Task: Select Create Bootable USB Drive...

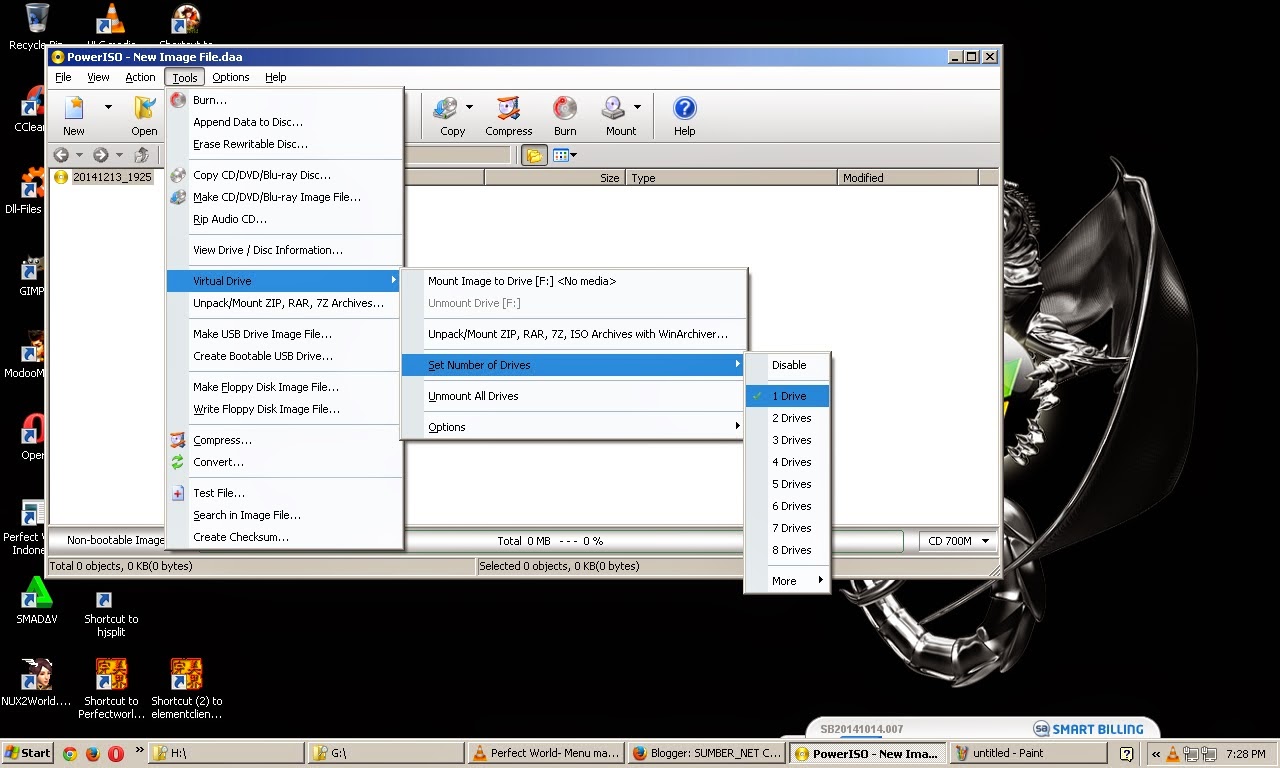Action: pyautogui.click(x=285, y=356)
